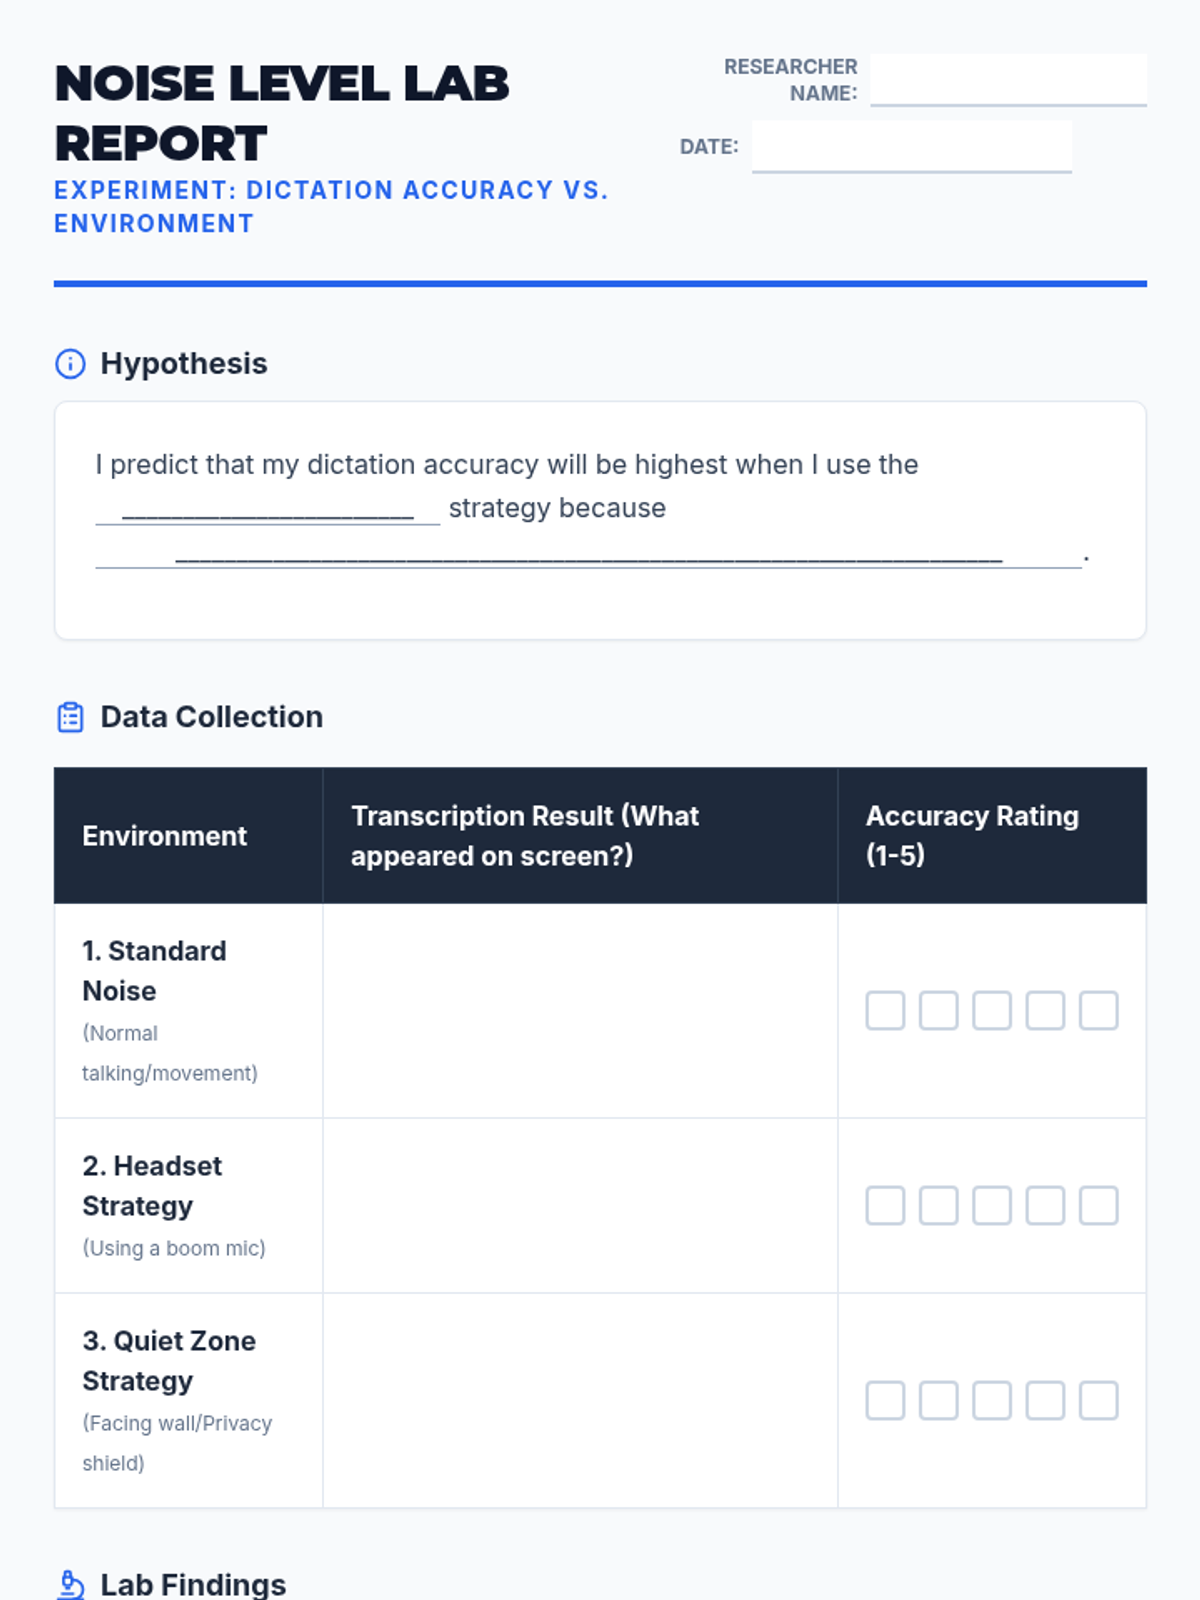This screenshot has height=1600, width=1200.
Task: Type in the Researcher Name field
Action: tap(1008, 80)
